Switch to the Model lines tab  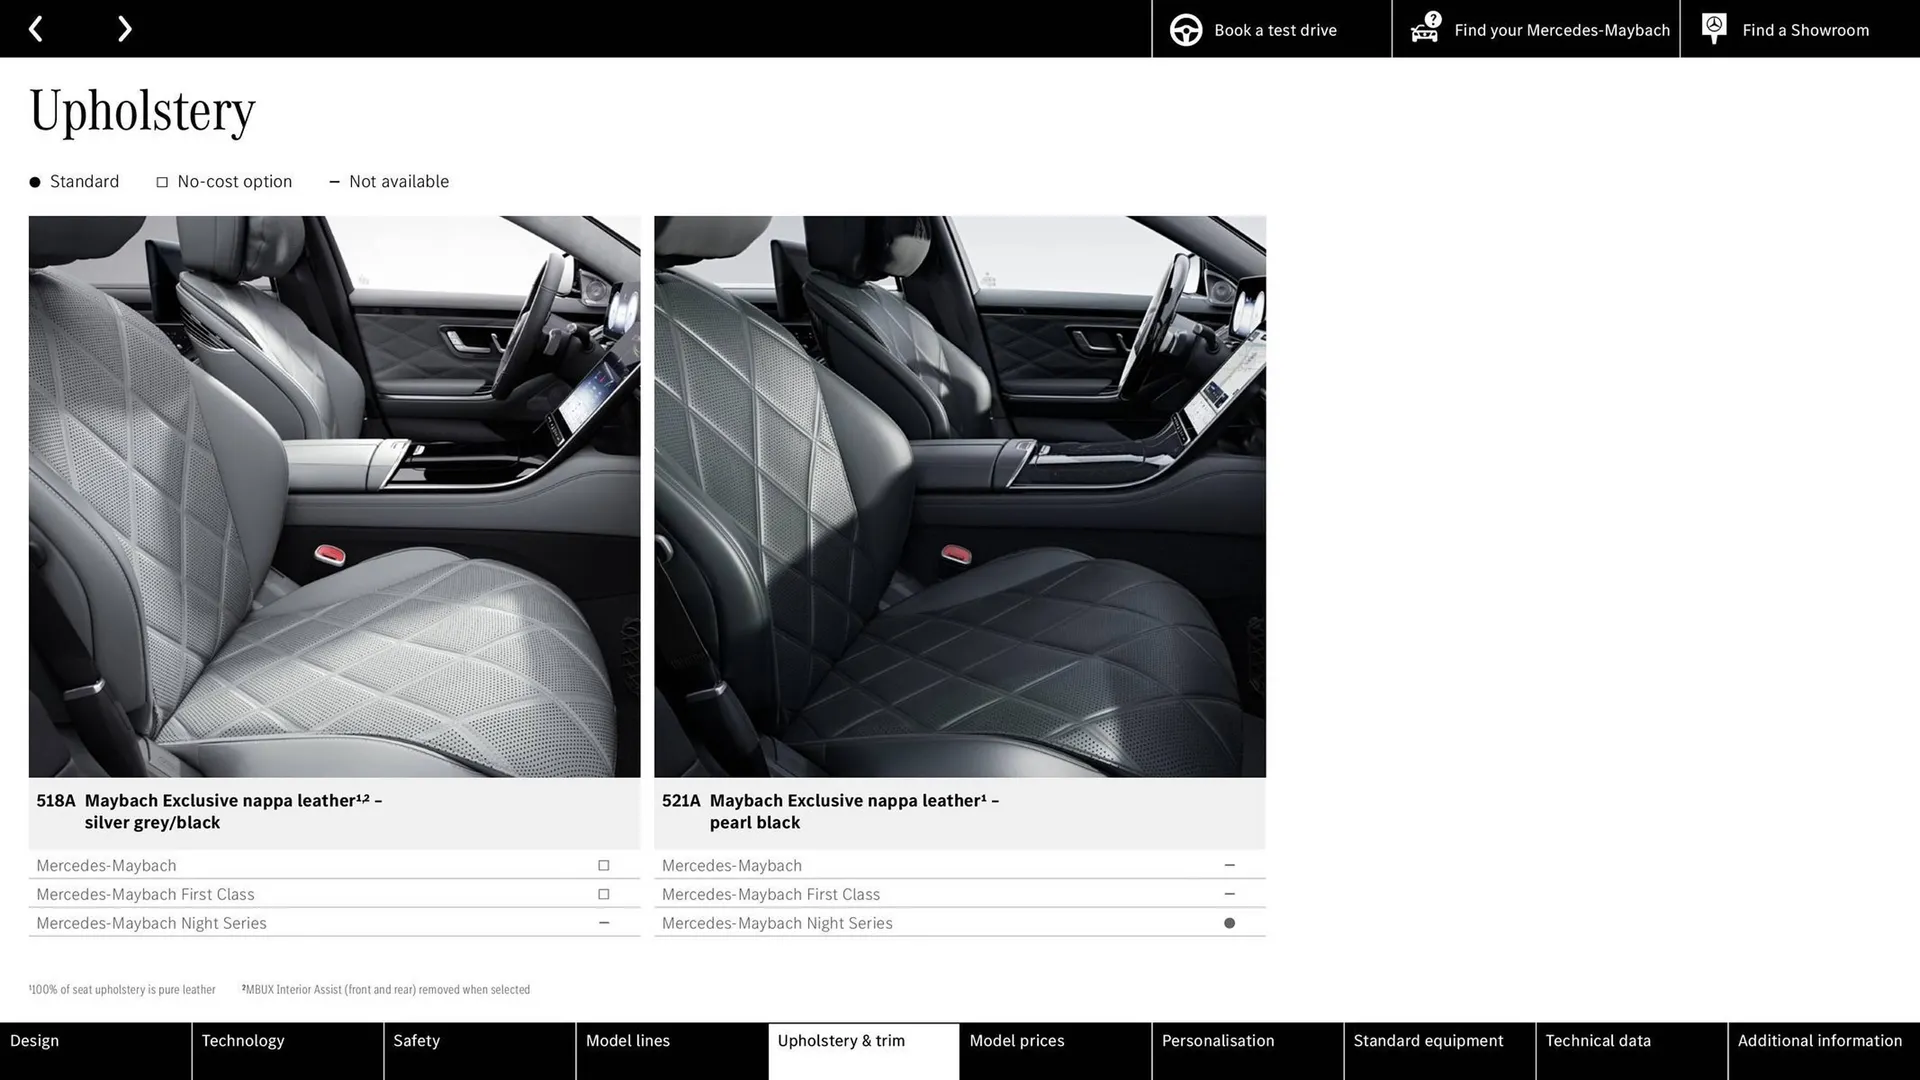coord(672,1051)
